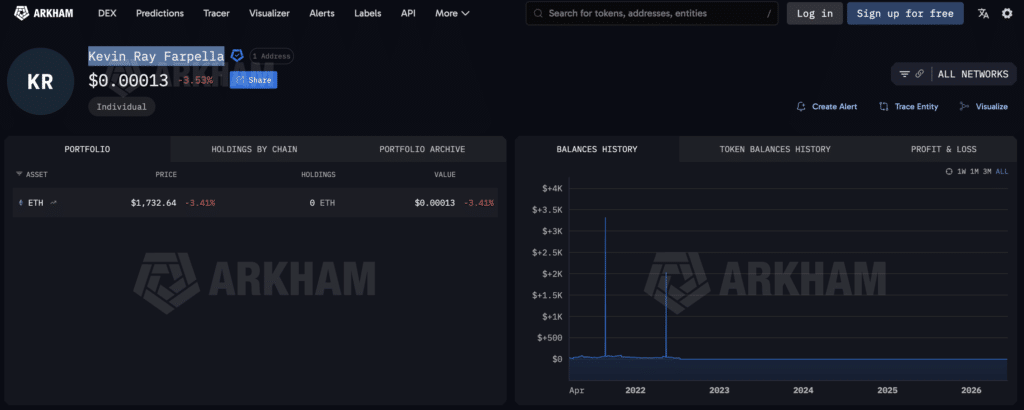The height and width of the screenshot is (410, 1024).
Task: Click the -3.53% change beside total balance
Action: click(195, 80)
